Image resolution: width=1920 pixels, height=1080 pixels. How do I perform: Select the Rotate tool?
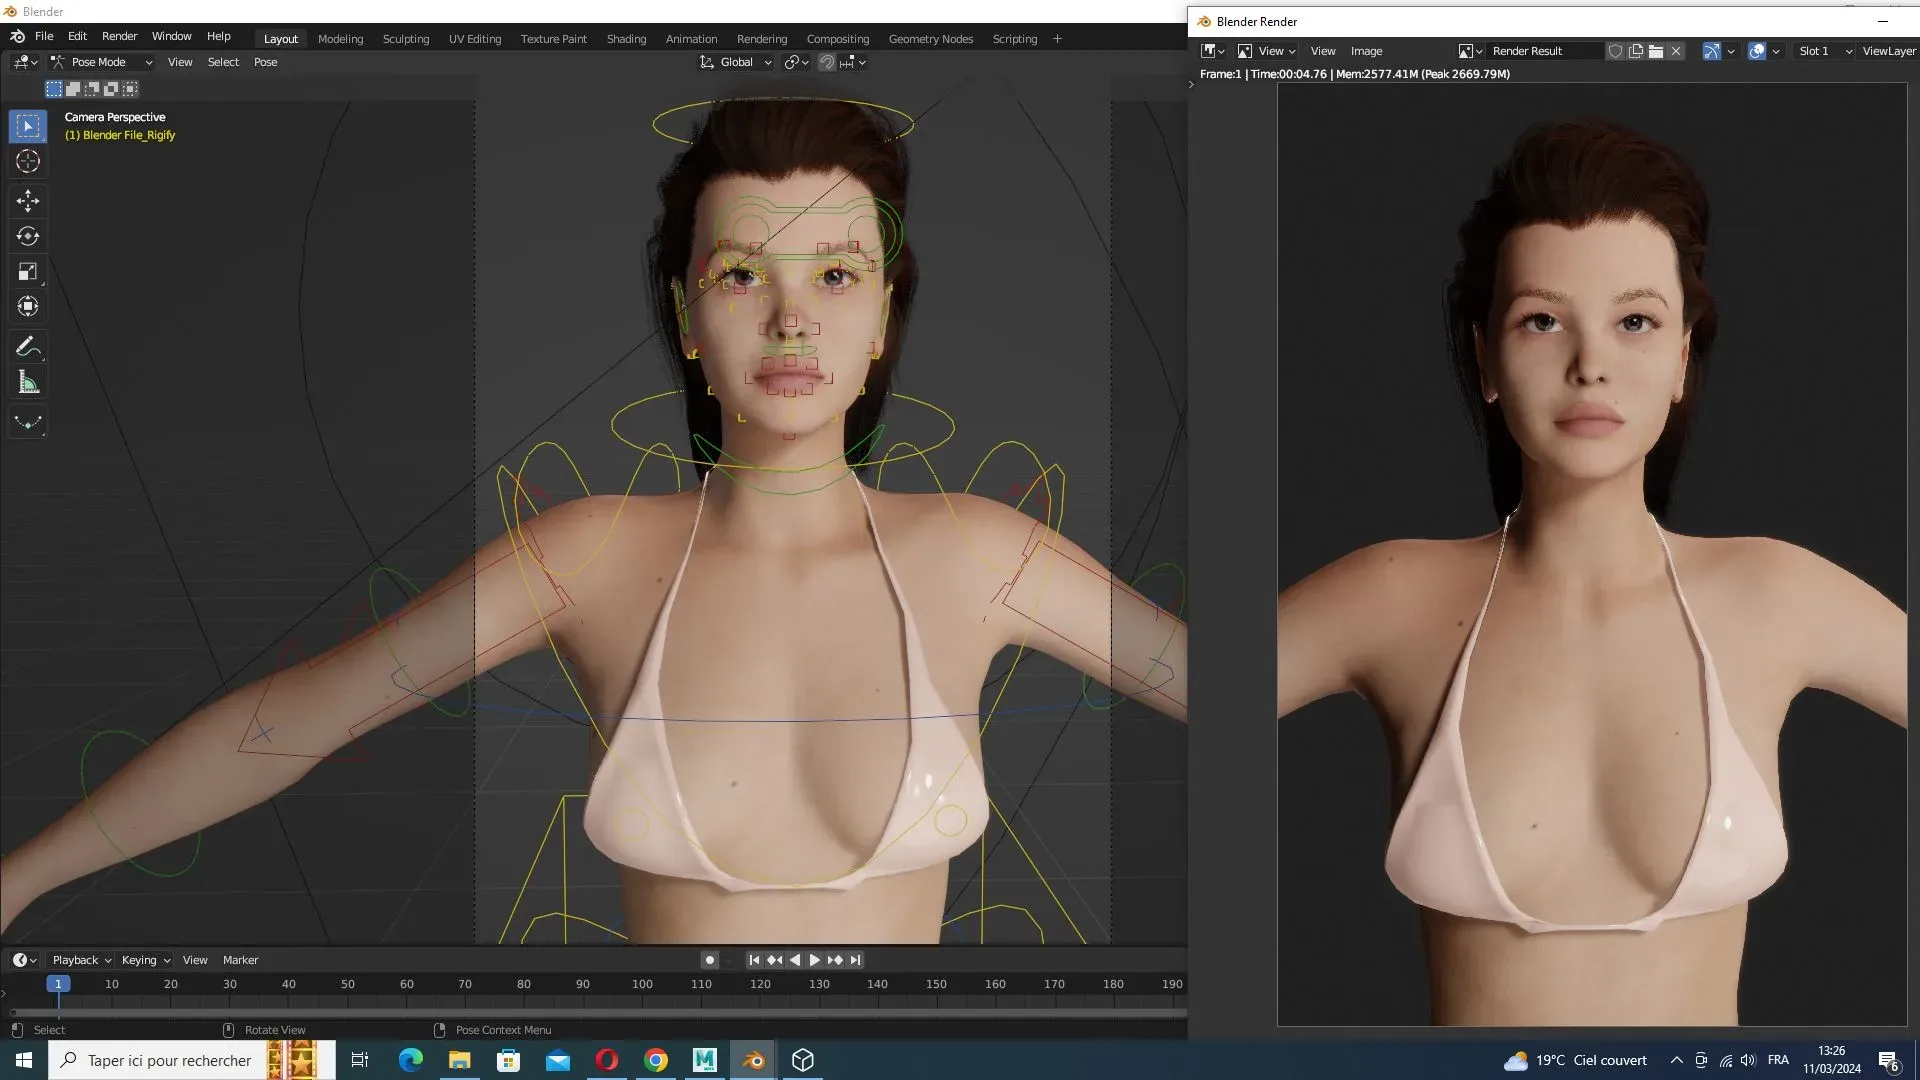click(27, 236)
